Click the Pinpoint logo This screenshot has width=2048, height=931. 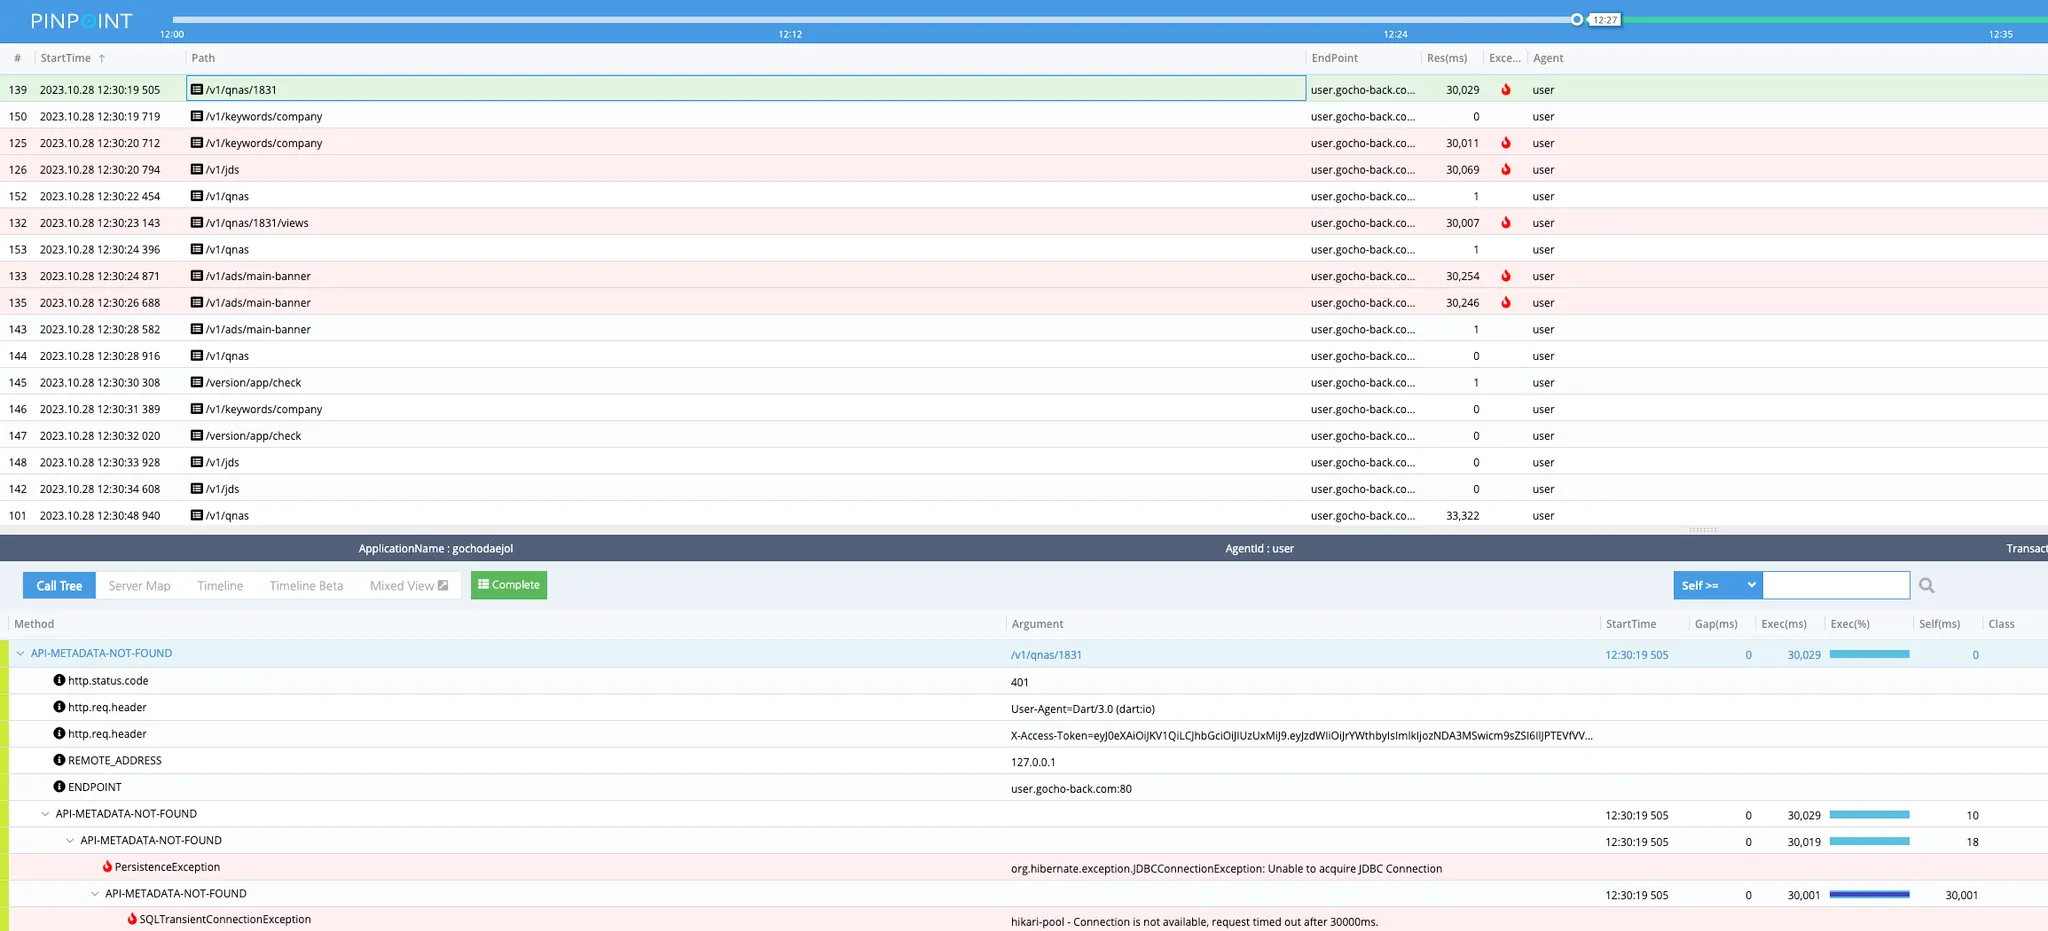81,21
